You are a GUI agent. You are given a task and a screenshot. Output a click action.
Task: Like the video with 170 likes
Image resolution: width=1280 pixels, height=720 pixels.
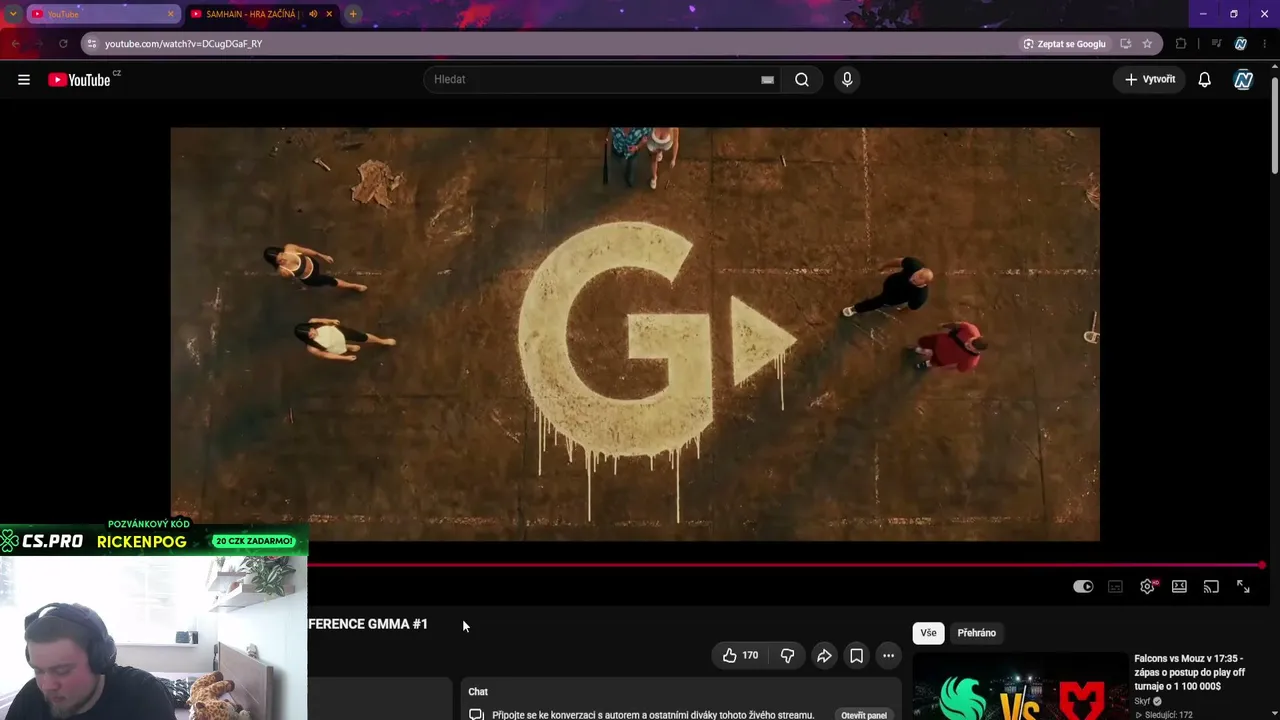pyautogui.click(x=740, y=656)
